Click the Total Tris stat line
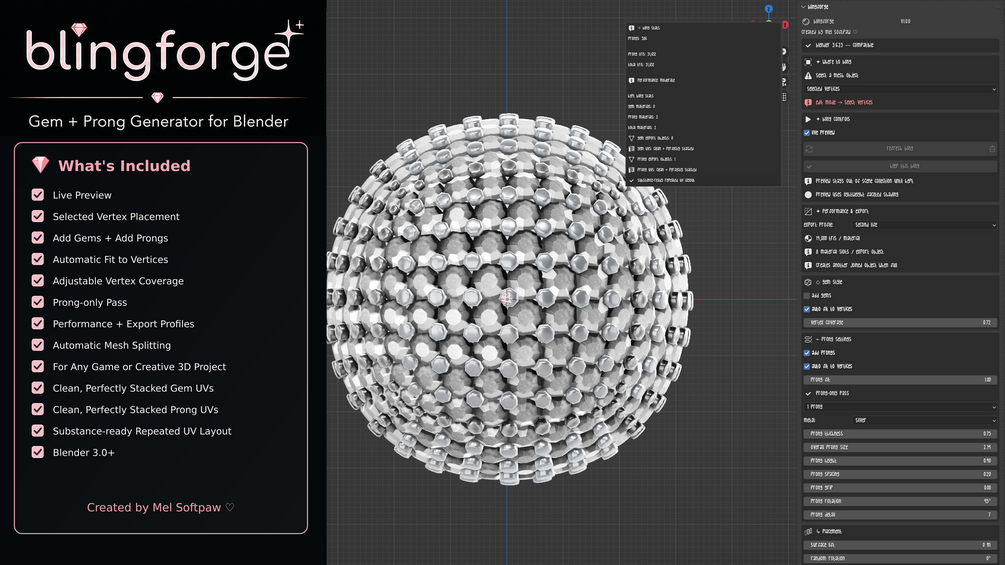This screenshot has height=565, width=1005. click(641, 65)
